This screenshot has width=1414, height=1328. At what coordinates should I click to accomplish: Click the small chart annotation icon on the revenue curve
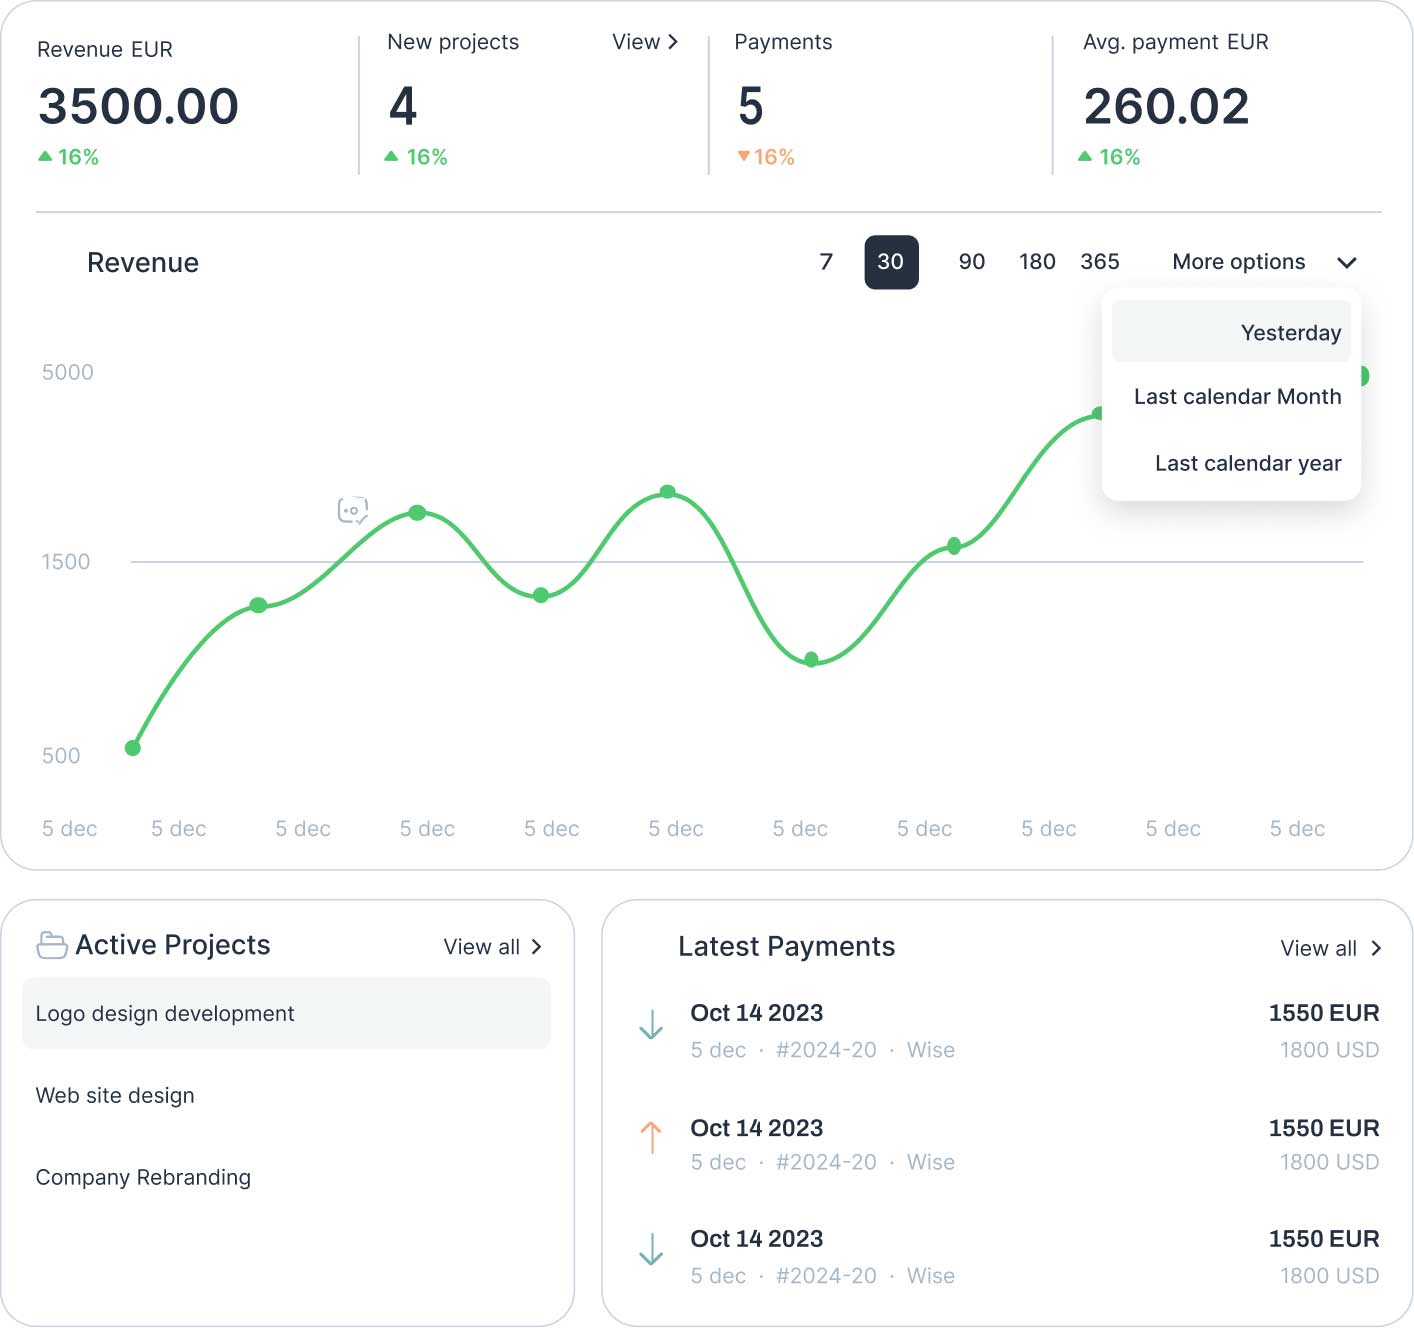click(x=353, y=511)
